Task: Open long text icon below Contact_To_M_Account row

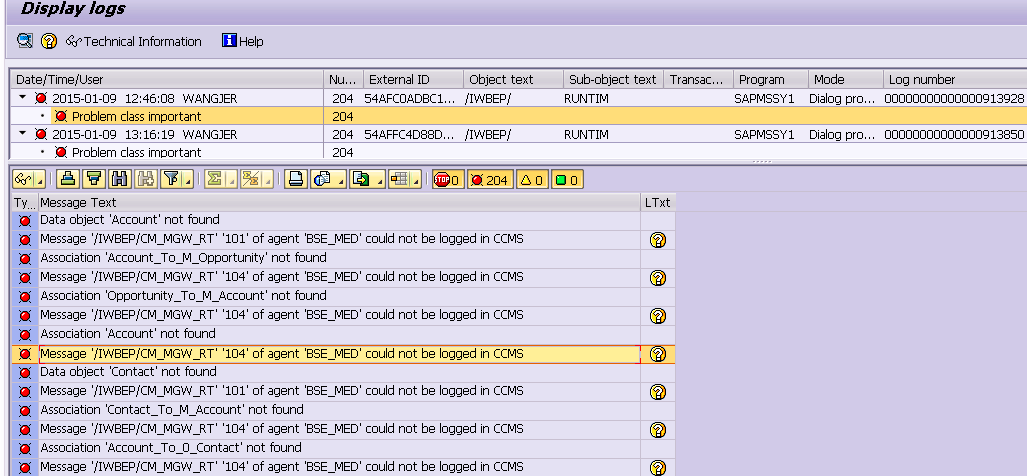Action: coord(658,430)
